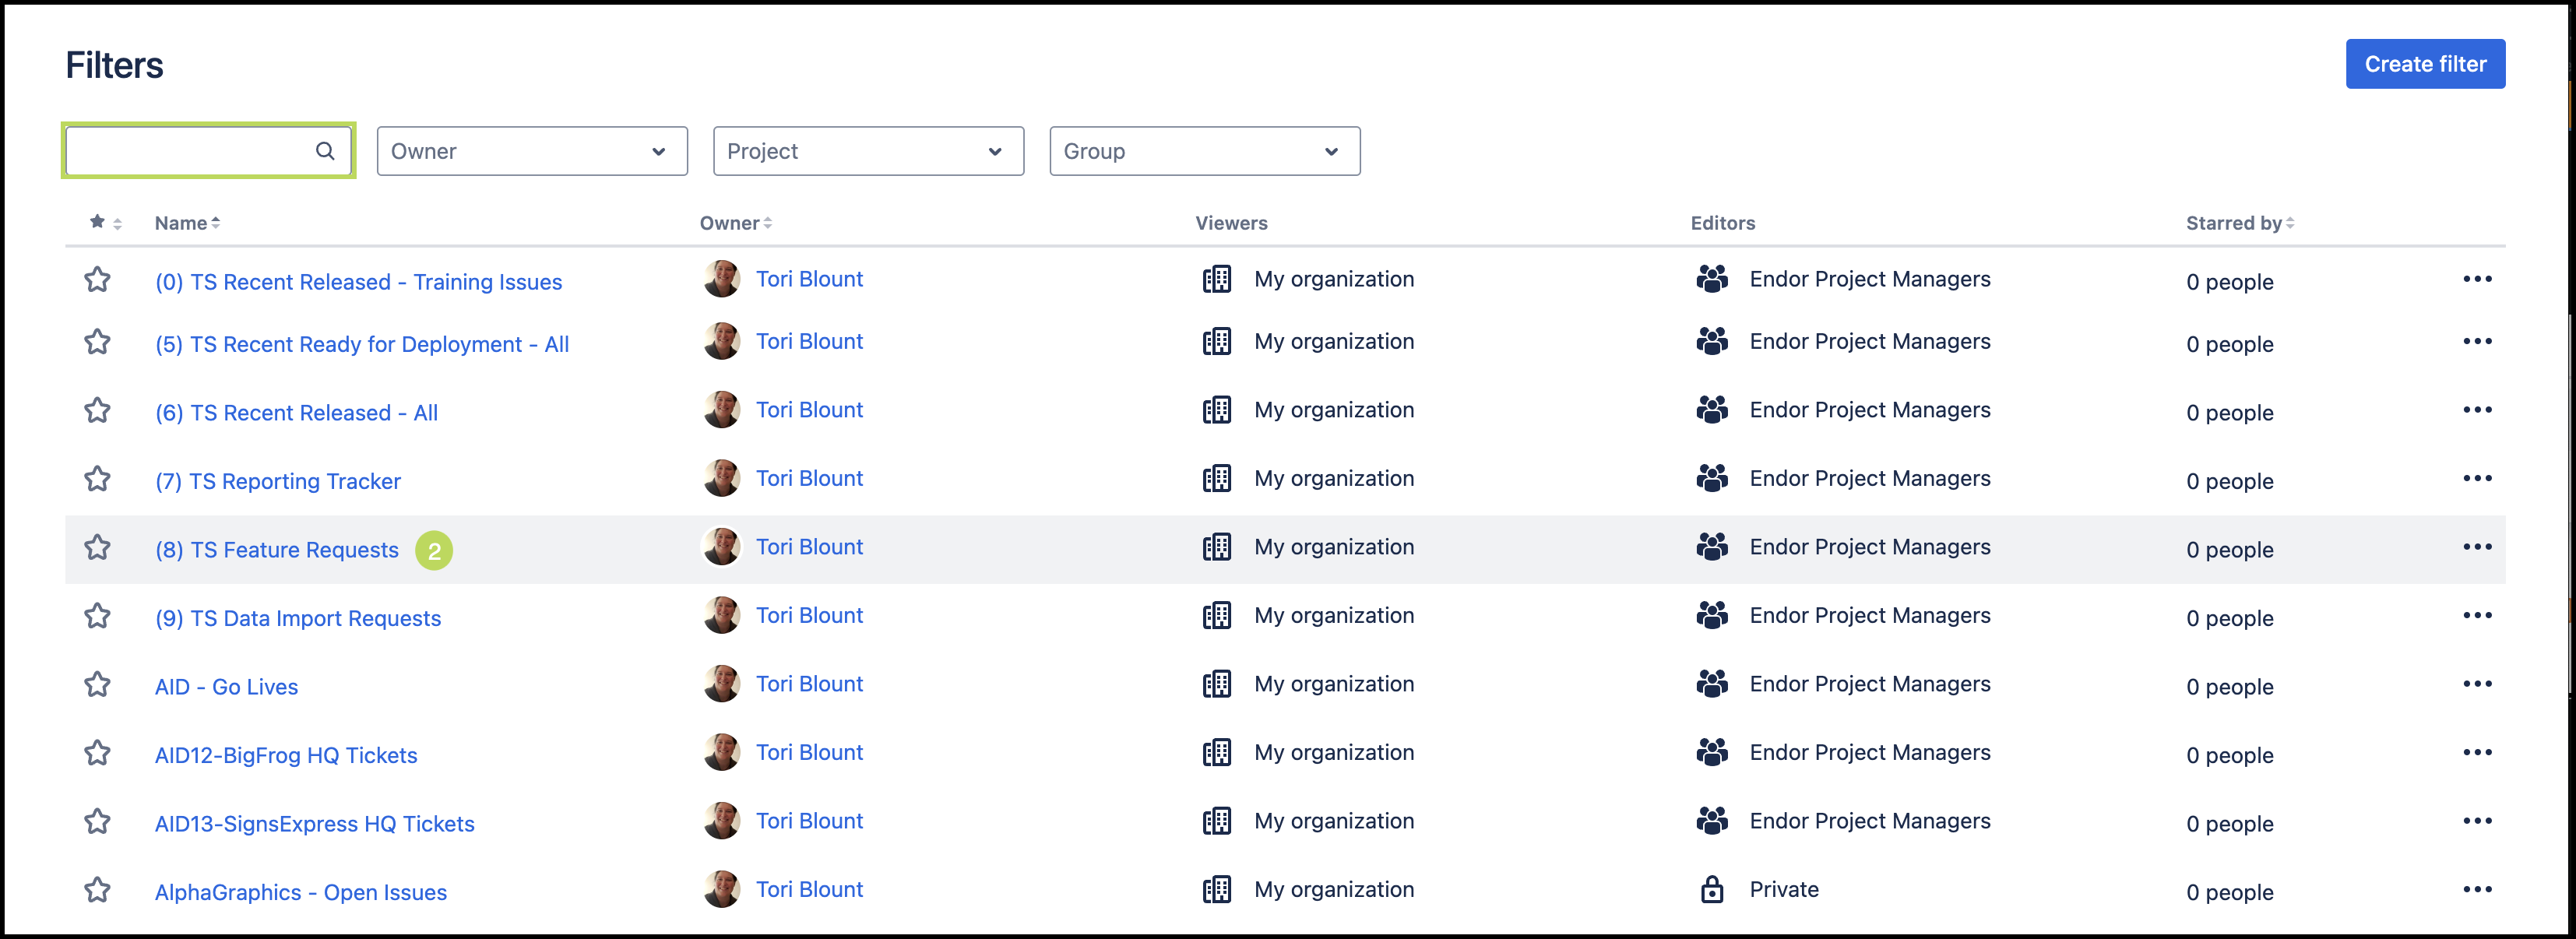2576x939 pixels.
Task: Click the Private lock icon in Editors column
Action: click(1711, 889)
